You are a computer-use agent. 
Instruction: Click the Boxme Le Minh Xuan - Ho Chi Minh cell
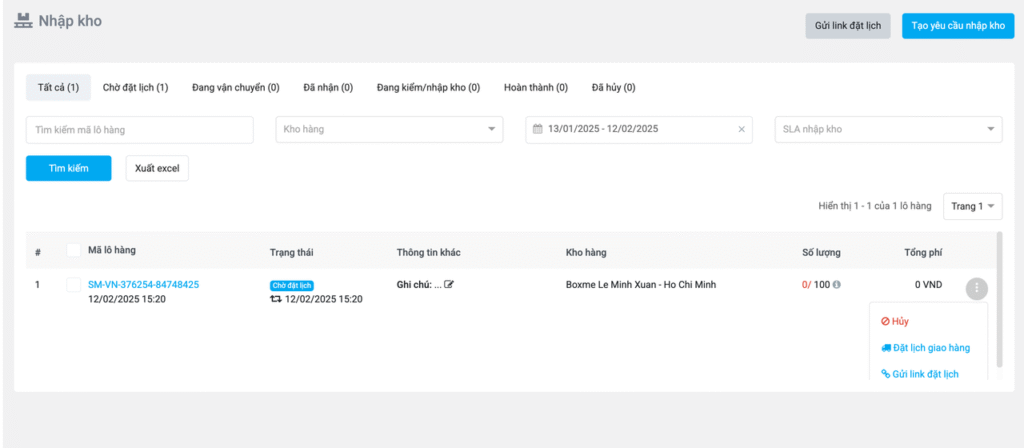coord(641,285)
